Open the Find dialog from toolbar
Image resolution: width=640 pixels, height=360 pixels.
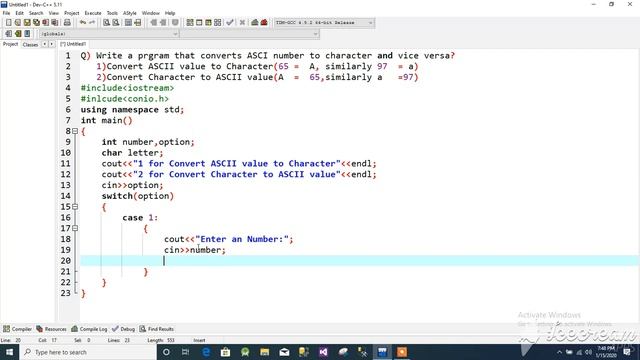107,23
